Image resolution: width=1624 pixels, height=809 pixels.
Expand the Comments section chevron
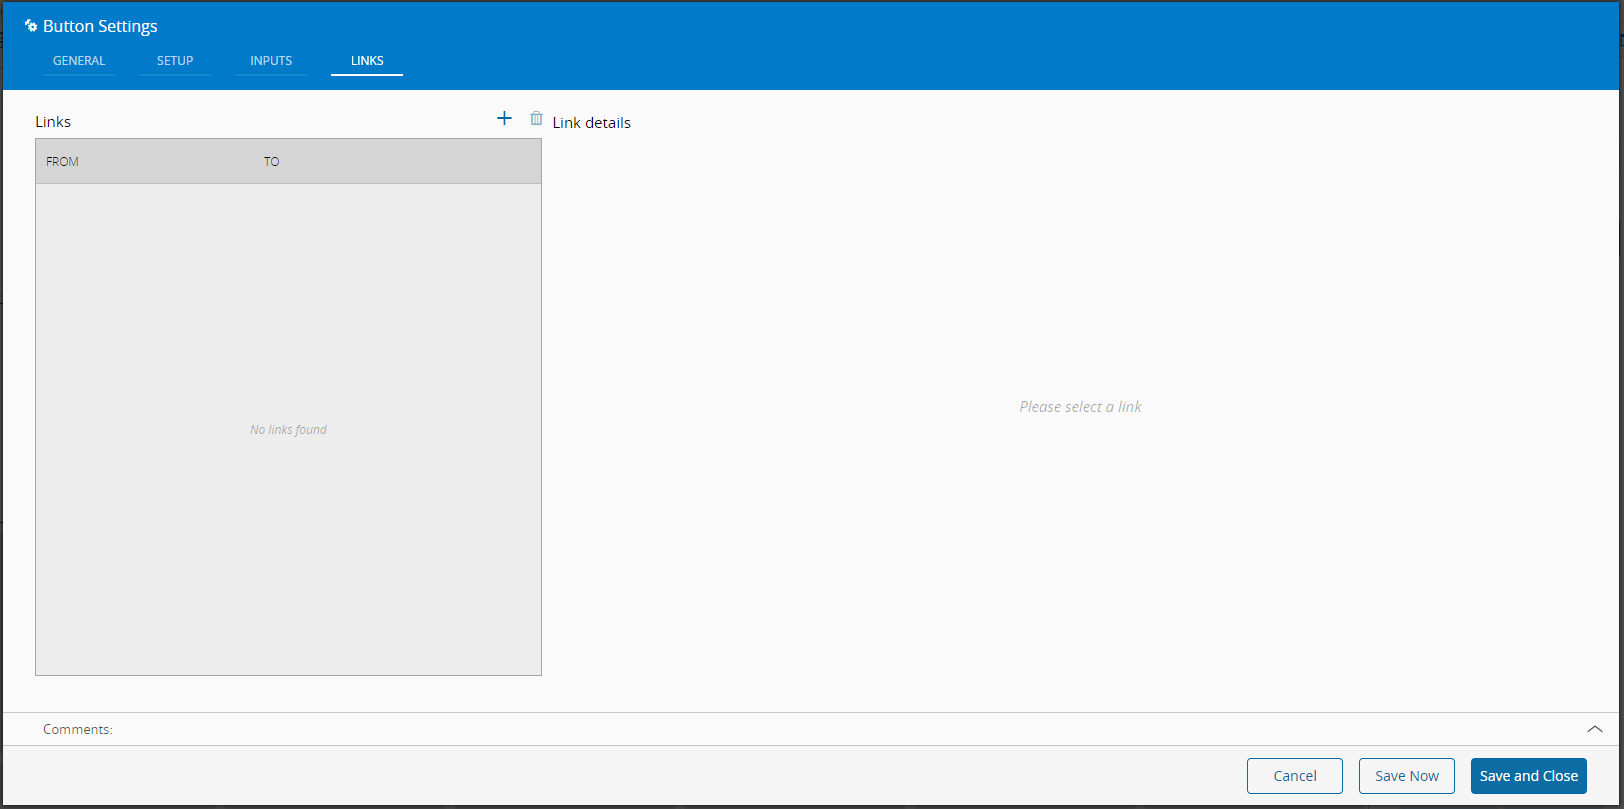coord(1595,729)
